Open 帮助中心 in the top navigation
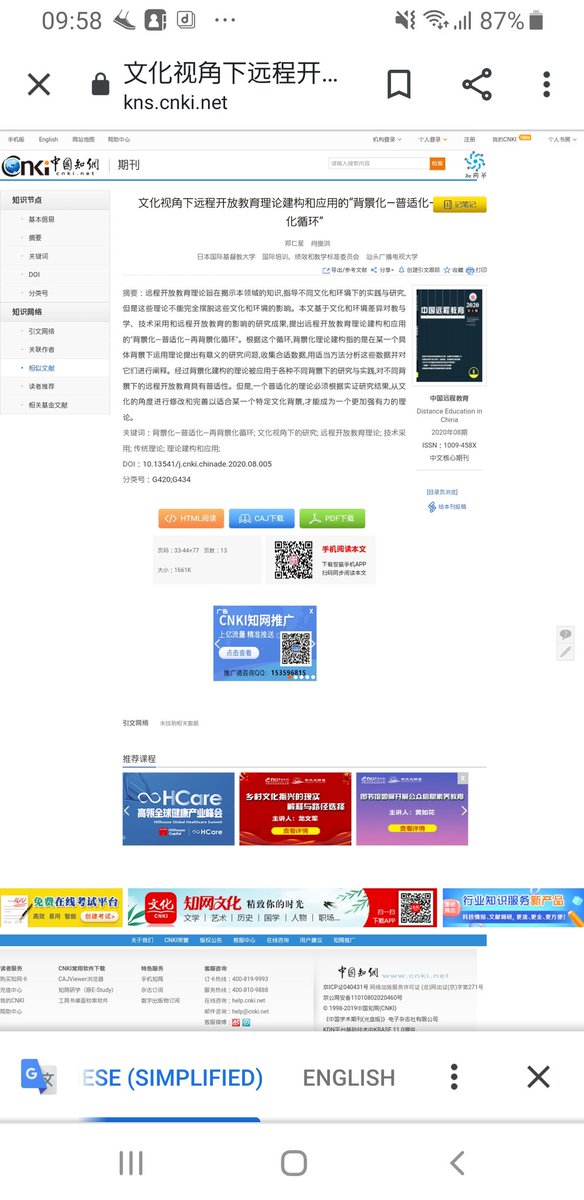This screenshot has width=584, height=1200. coord(119,140)
